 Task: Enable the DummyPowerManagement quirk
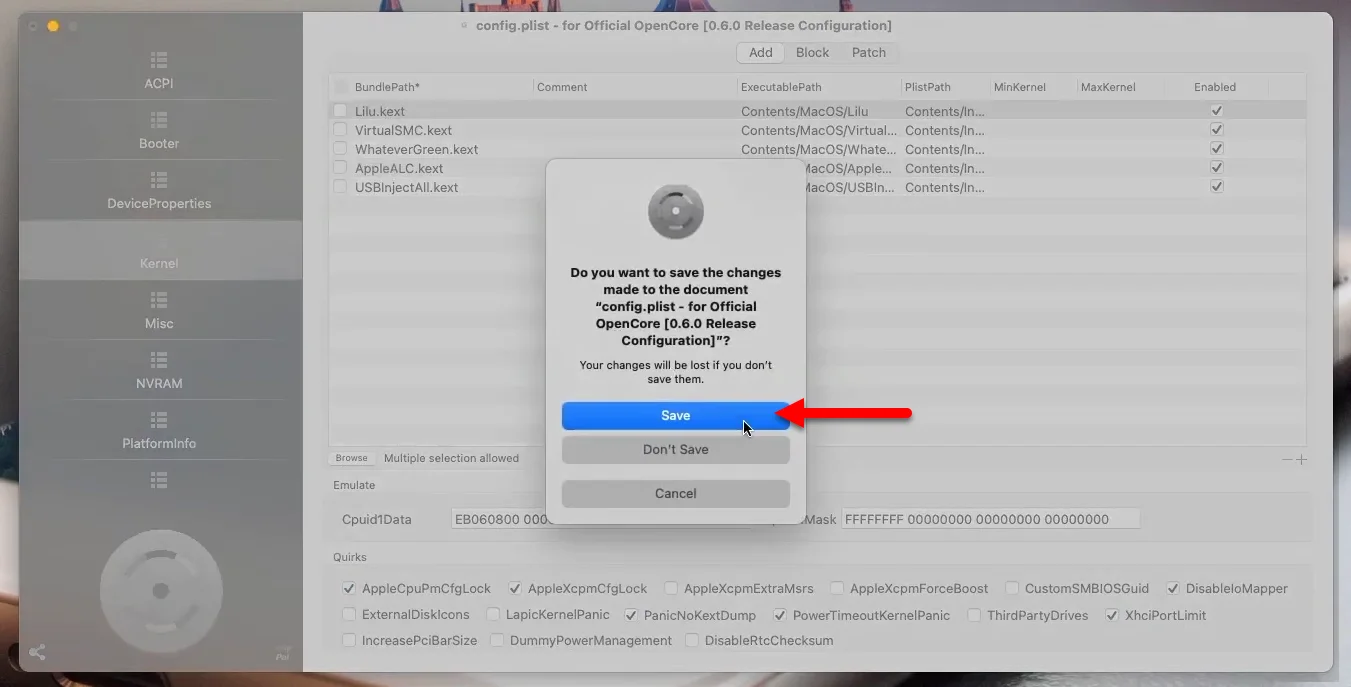[497, 641]
